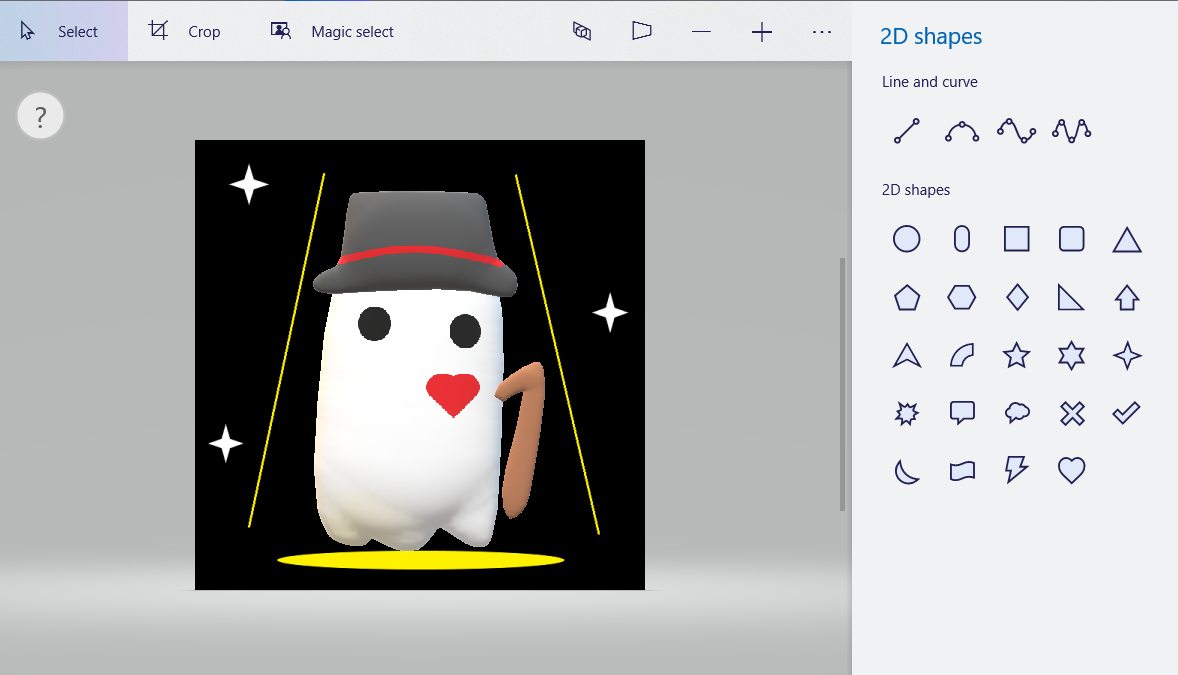Pick the cloud speech bubble shape
The width and height of the screenshot is (1178, 675).
click(x=1016, y=412)
